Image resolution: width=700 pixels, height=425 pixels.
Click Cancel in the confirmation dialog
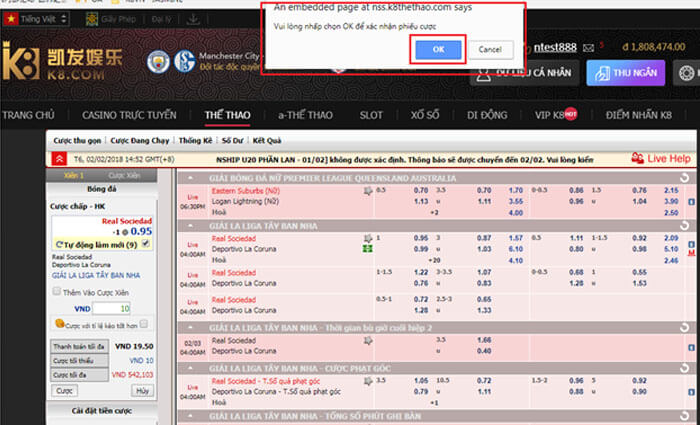[x=490, y=48]
